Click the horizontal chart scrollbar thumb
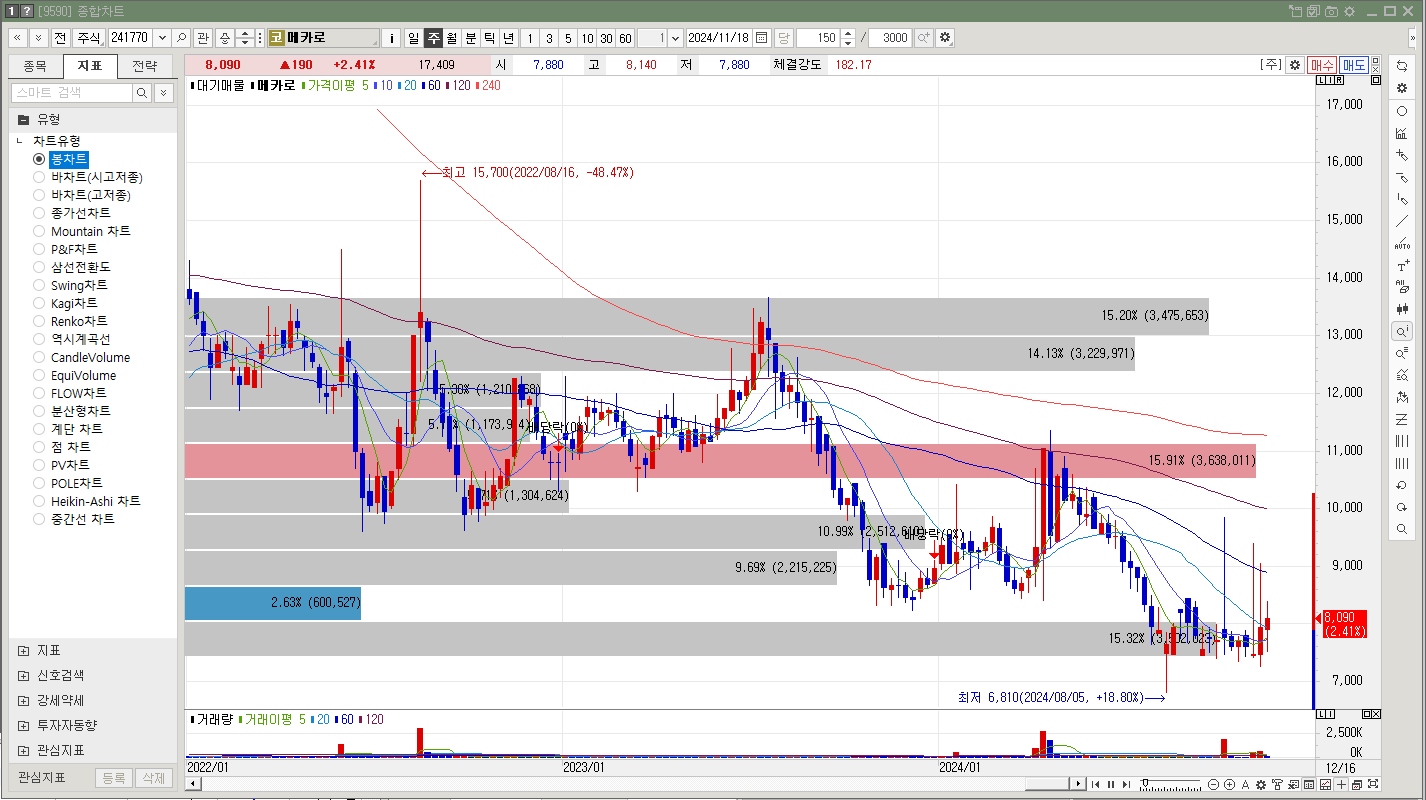Image resolution: width=1426 pixels, height=800 pixels. tap(1048, 784)
